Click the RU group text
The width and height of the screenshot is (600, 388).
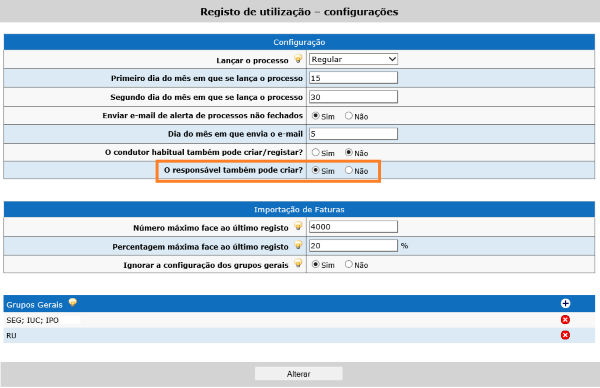pyautogui.click(x=11, y=336)
